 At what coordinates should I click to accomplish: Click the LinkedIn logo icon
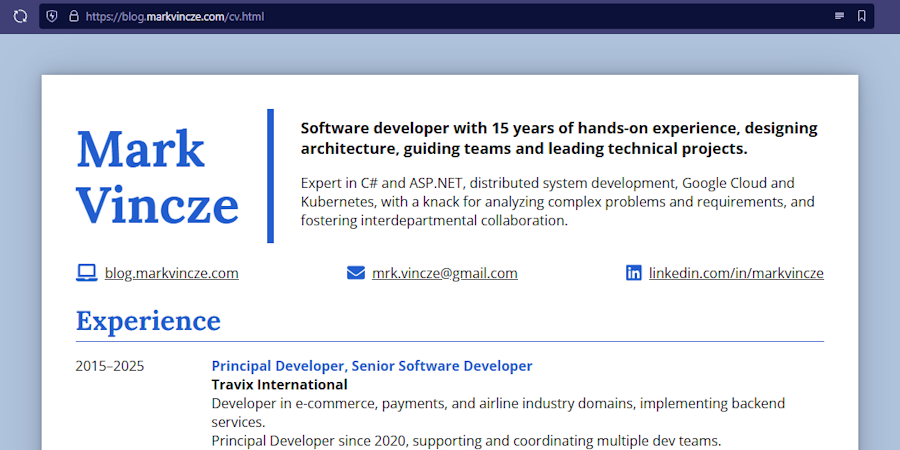coord(634,273)
